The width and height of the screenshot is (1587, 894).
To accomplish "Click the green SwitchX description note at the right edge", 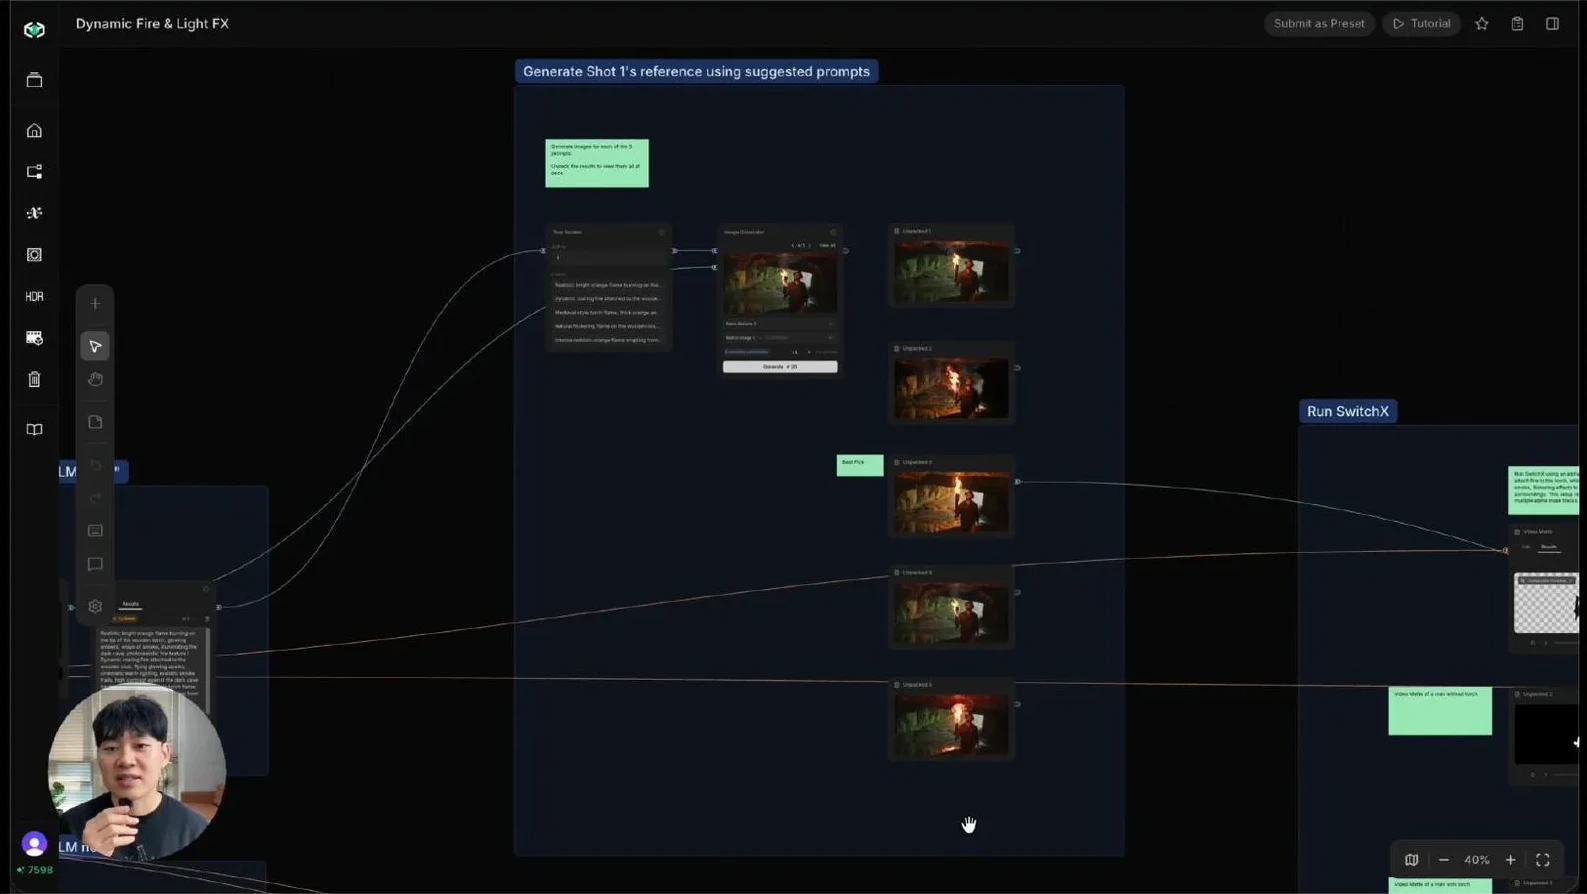I will click(x=1544, y=490).
